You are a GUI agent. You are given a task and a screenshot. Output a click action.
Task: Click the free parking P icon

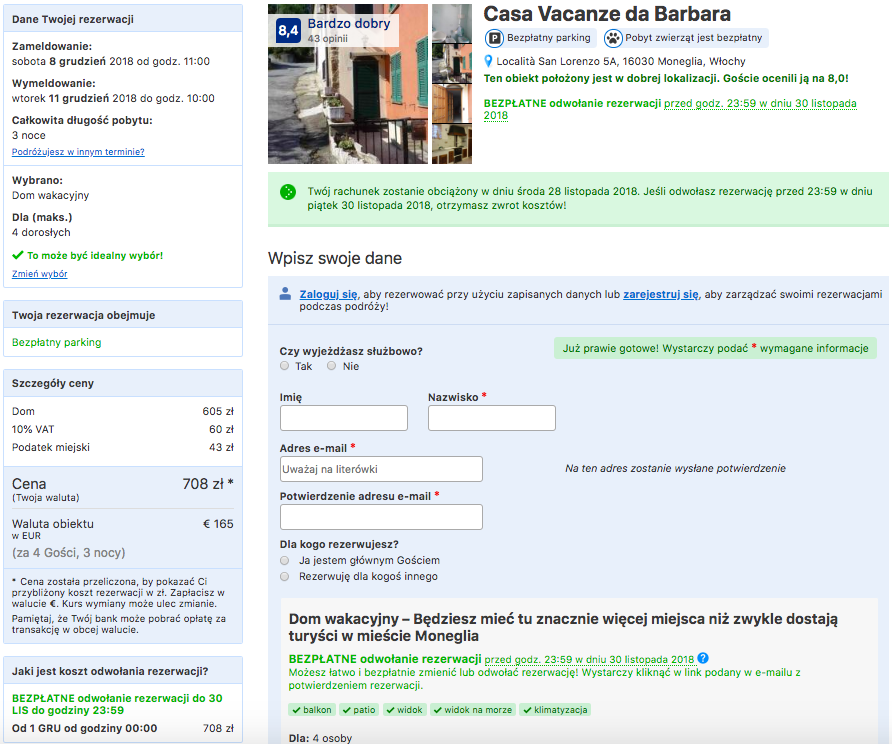(494, 38)
